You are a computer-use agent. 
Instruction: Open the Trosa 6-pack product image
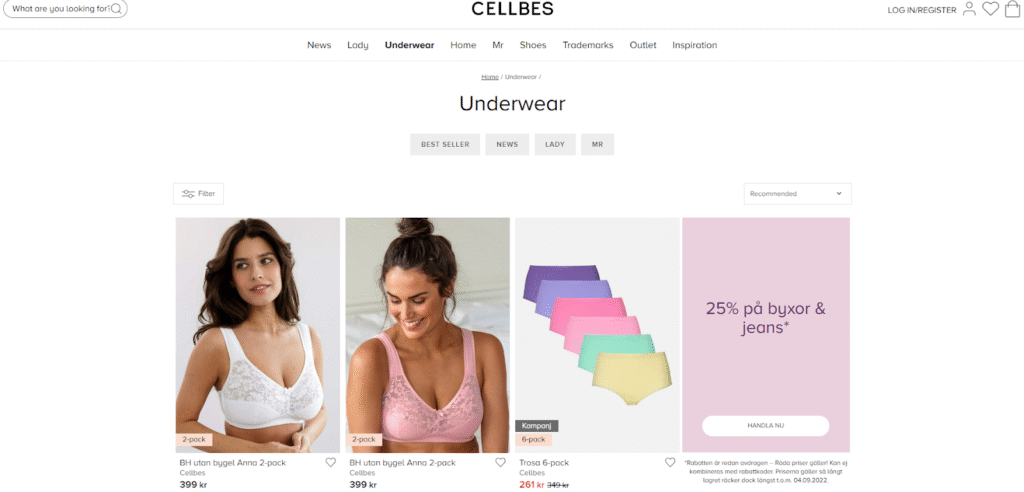pos(596,335)
